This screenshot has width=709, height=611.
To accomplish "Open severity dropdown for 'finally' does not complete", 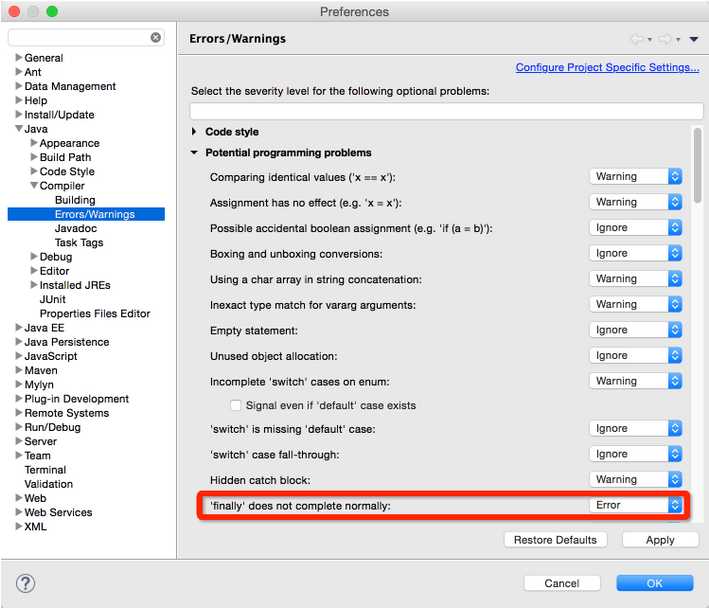I will tap(635, 505).
